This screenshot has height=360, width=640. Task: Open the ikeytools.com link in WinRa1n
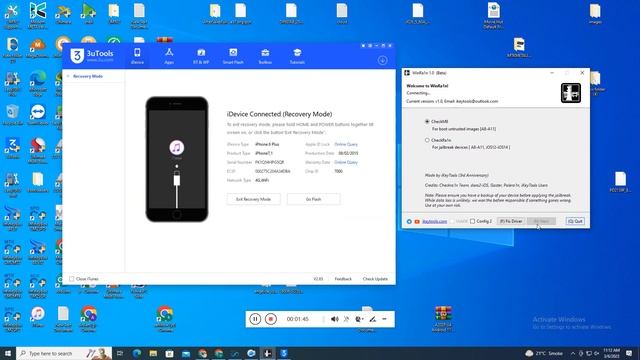pos(434,222)
